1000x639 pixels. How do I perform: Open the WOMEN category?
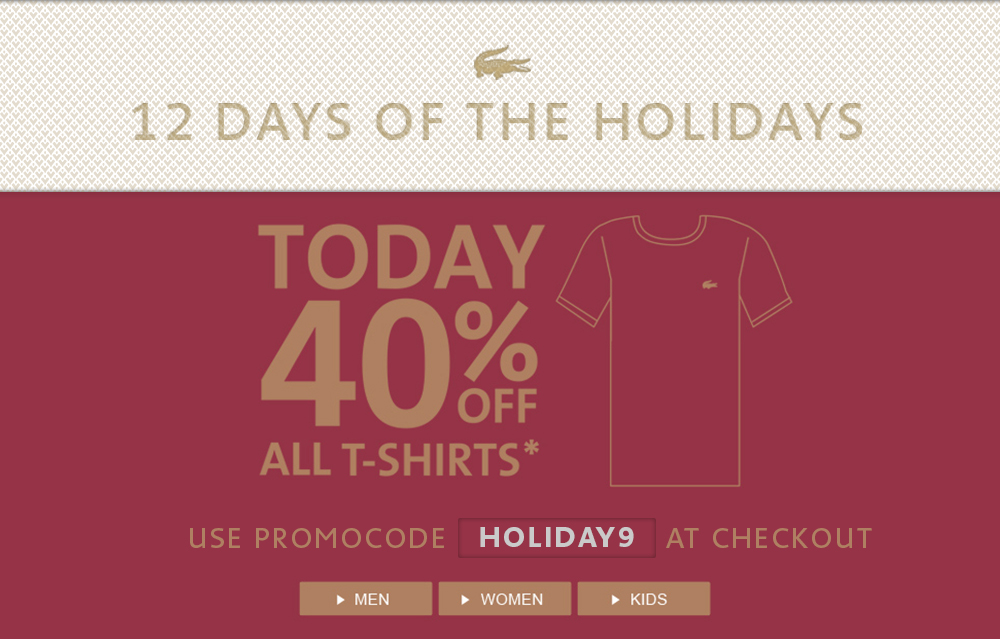click(x=505, y=599)
